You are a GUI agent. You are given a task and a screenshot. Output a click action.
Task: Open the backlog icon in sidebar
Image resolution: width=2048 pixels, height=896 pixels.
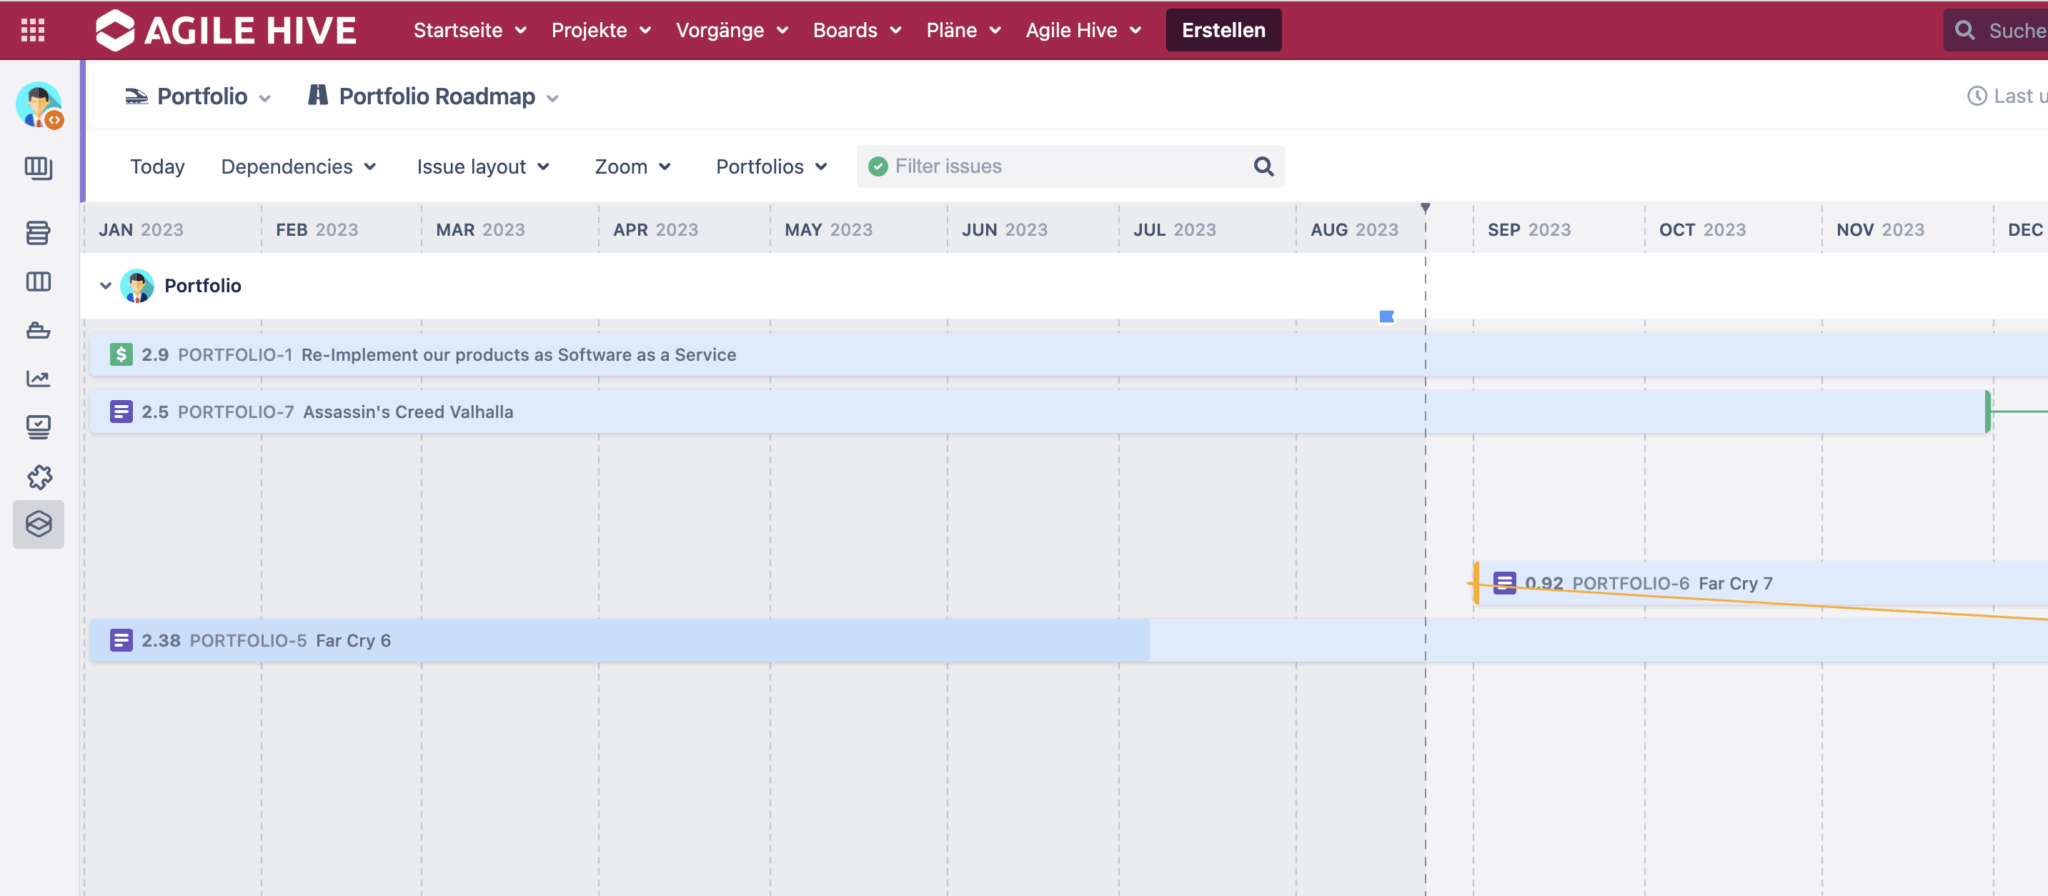click(38, 233)
